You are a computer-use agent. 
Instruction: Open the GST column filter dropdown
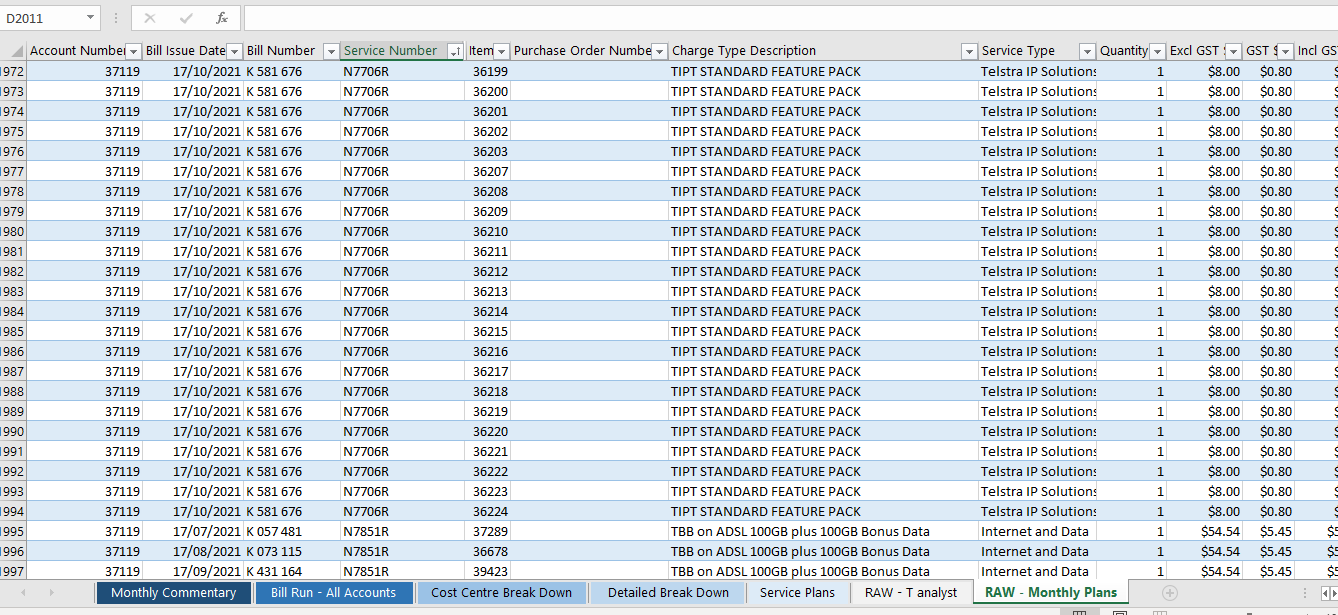tap(1285, 51)
